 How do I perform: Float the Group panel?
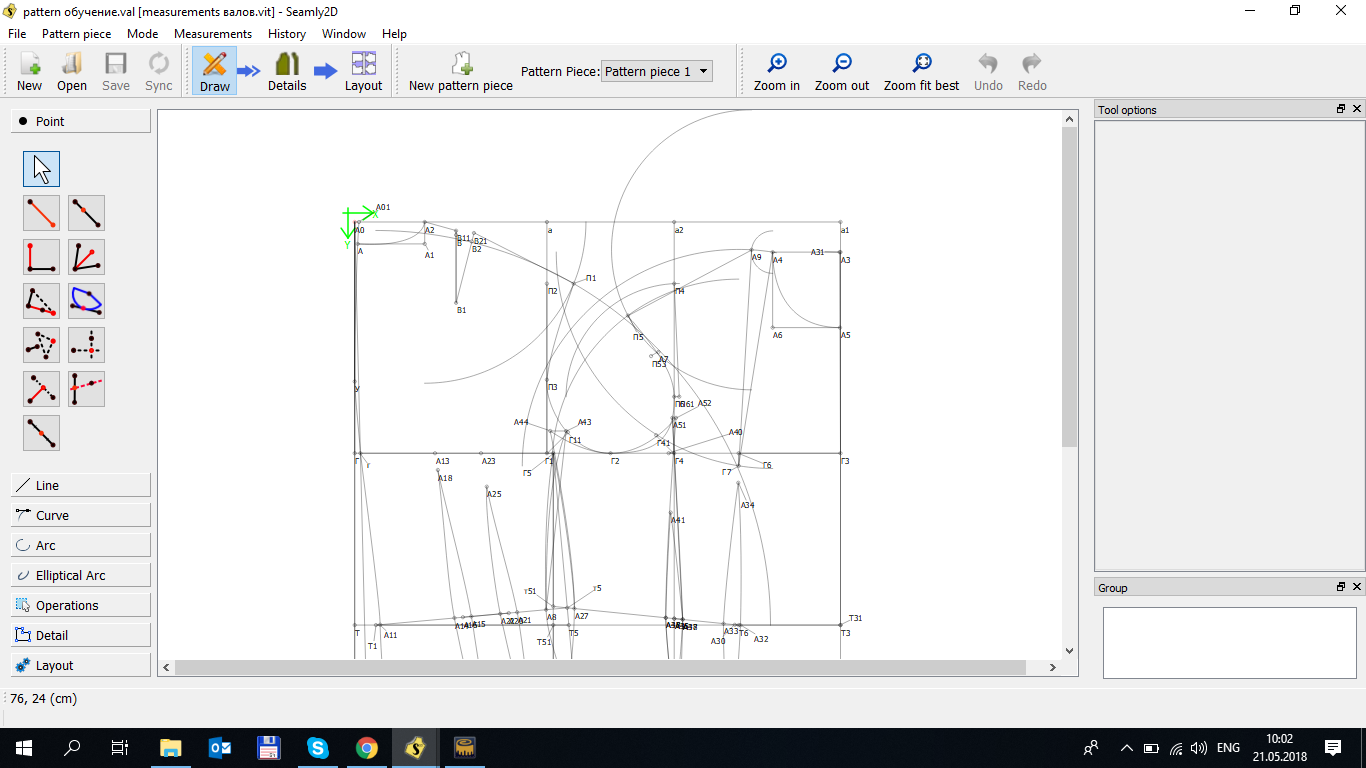pyautogui.click(x=1341, y=587)
